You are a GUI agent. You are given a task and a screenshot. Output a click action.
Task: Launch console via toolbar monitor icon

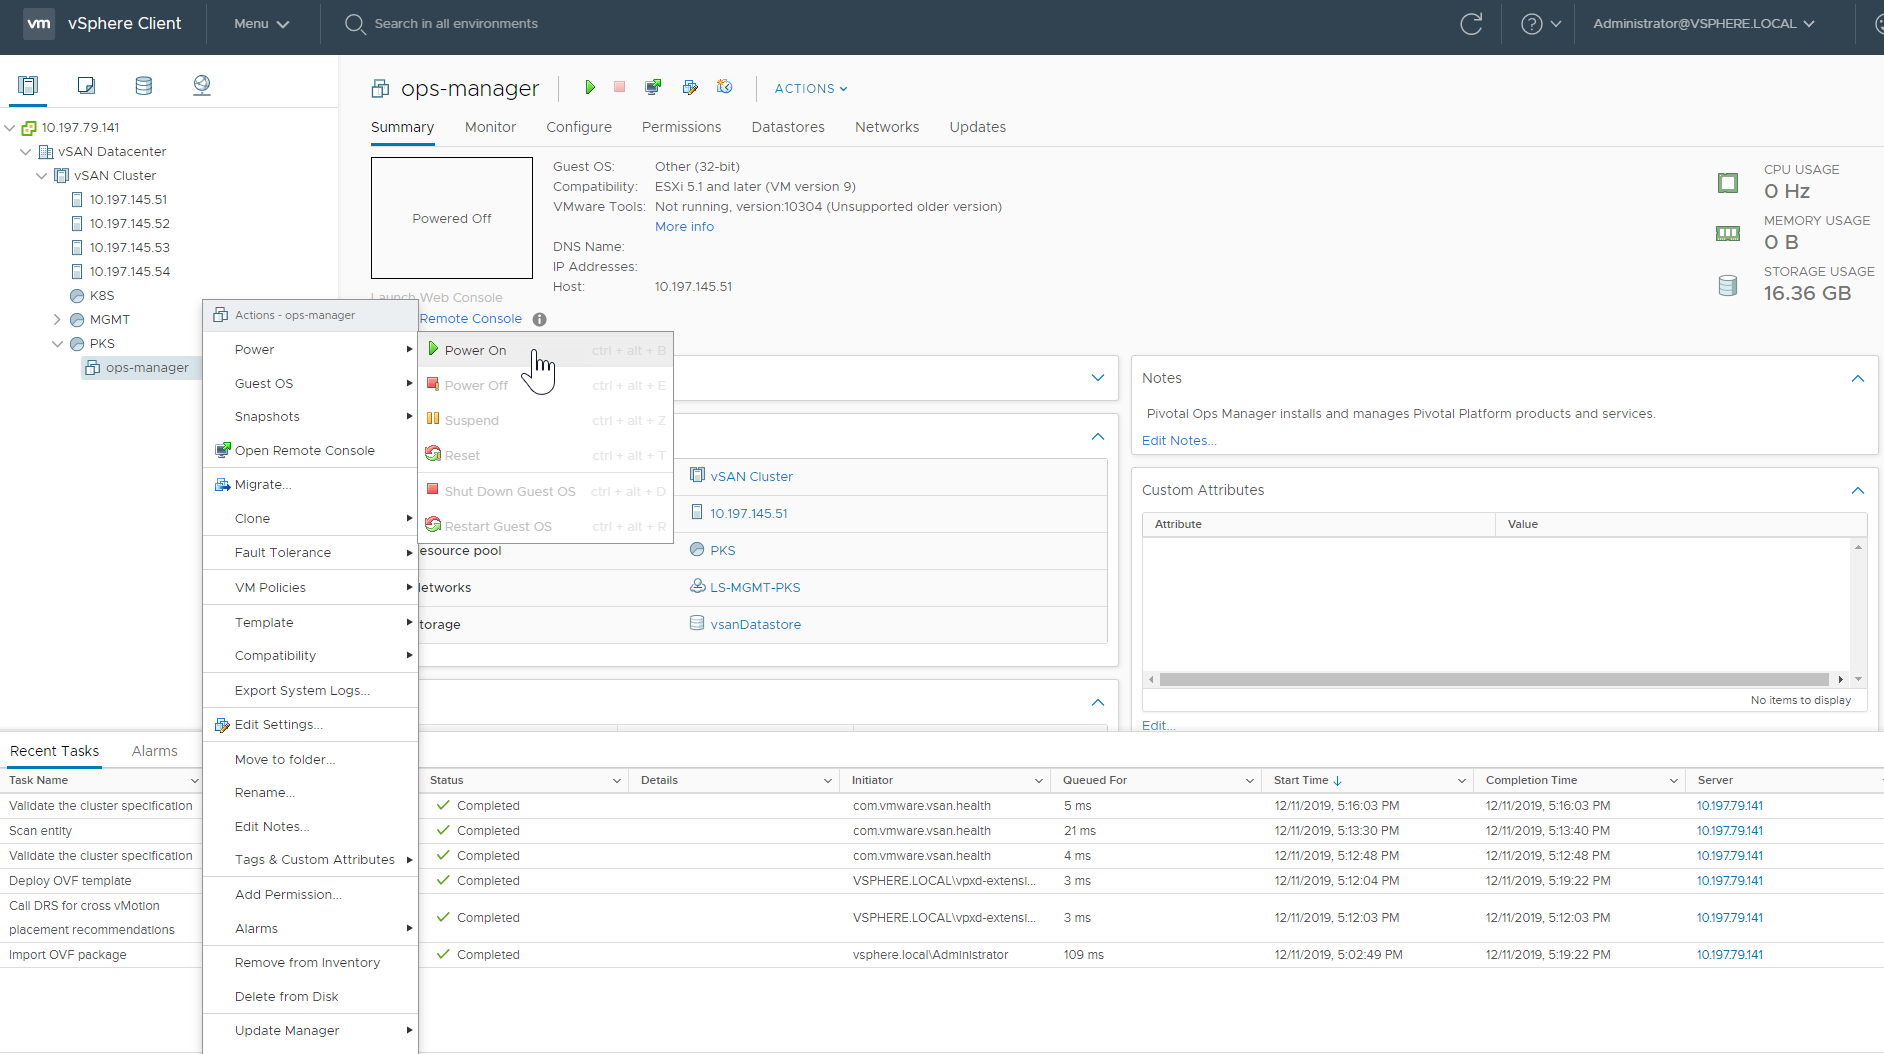(x=653, y=88)
